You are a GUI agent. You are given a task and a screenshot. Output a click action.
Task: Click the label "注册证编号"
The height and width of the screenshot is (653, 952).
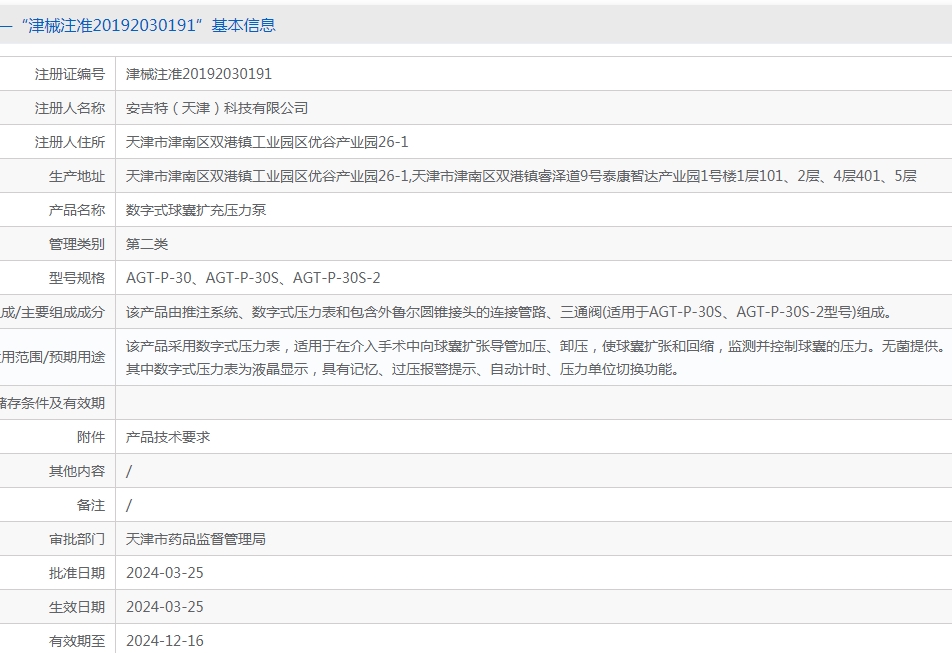[70, 74]
